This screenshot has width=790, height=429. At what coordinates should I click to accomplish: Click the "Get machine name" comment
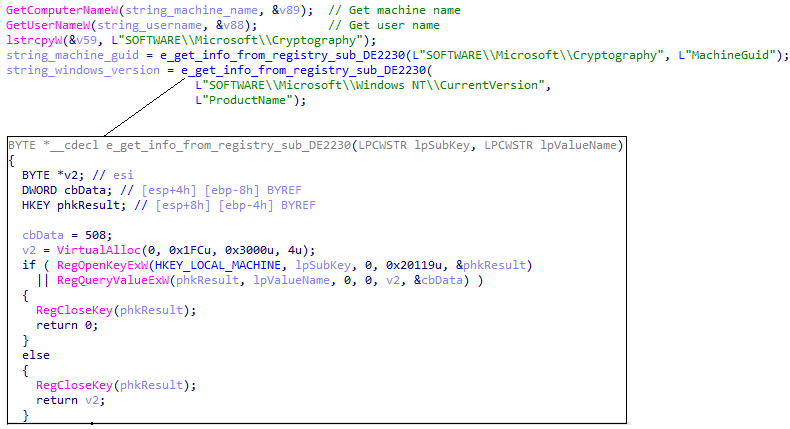(391, 9)
